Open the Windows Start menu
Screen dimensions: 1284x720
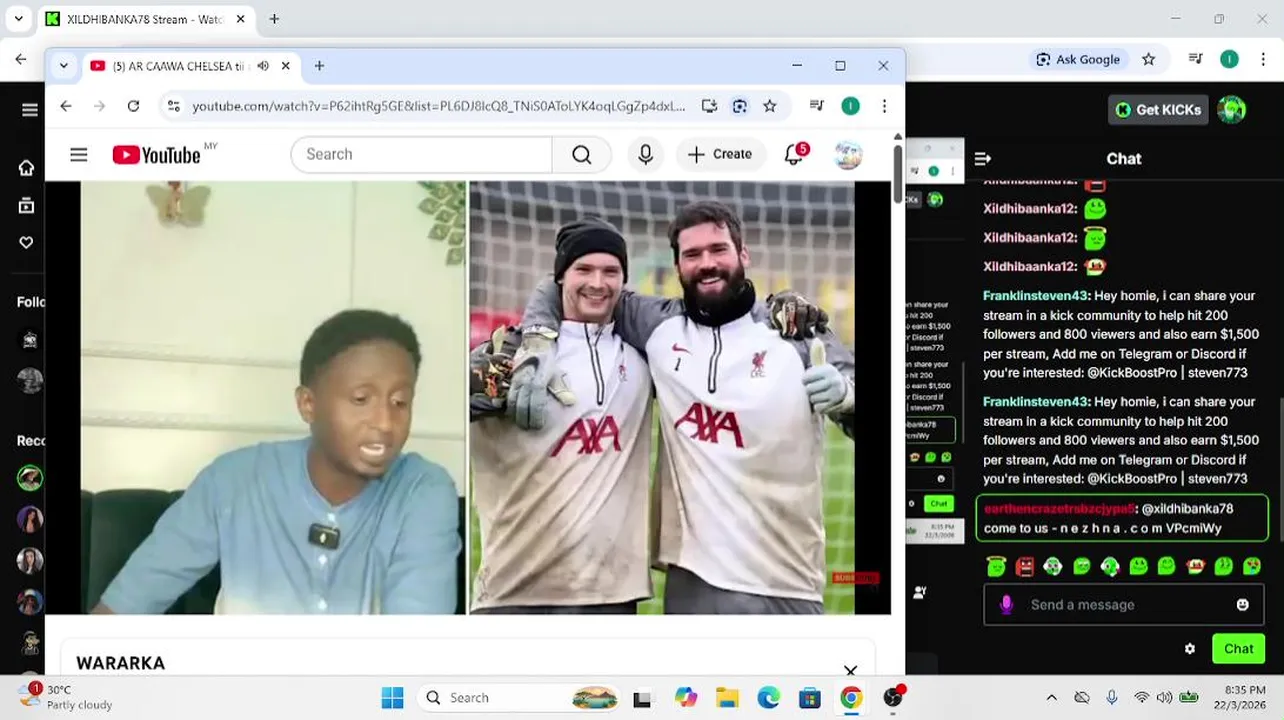(392, 698)
